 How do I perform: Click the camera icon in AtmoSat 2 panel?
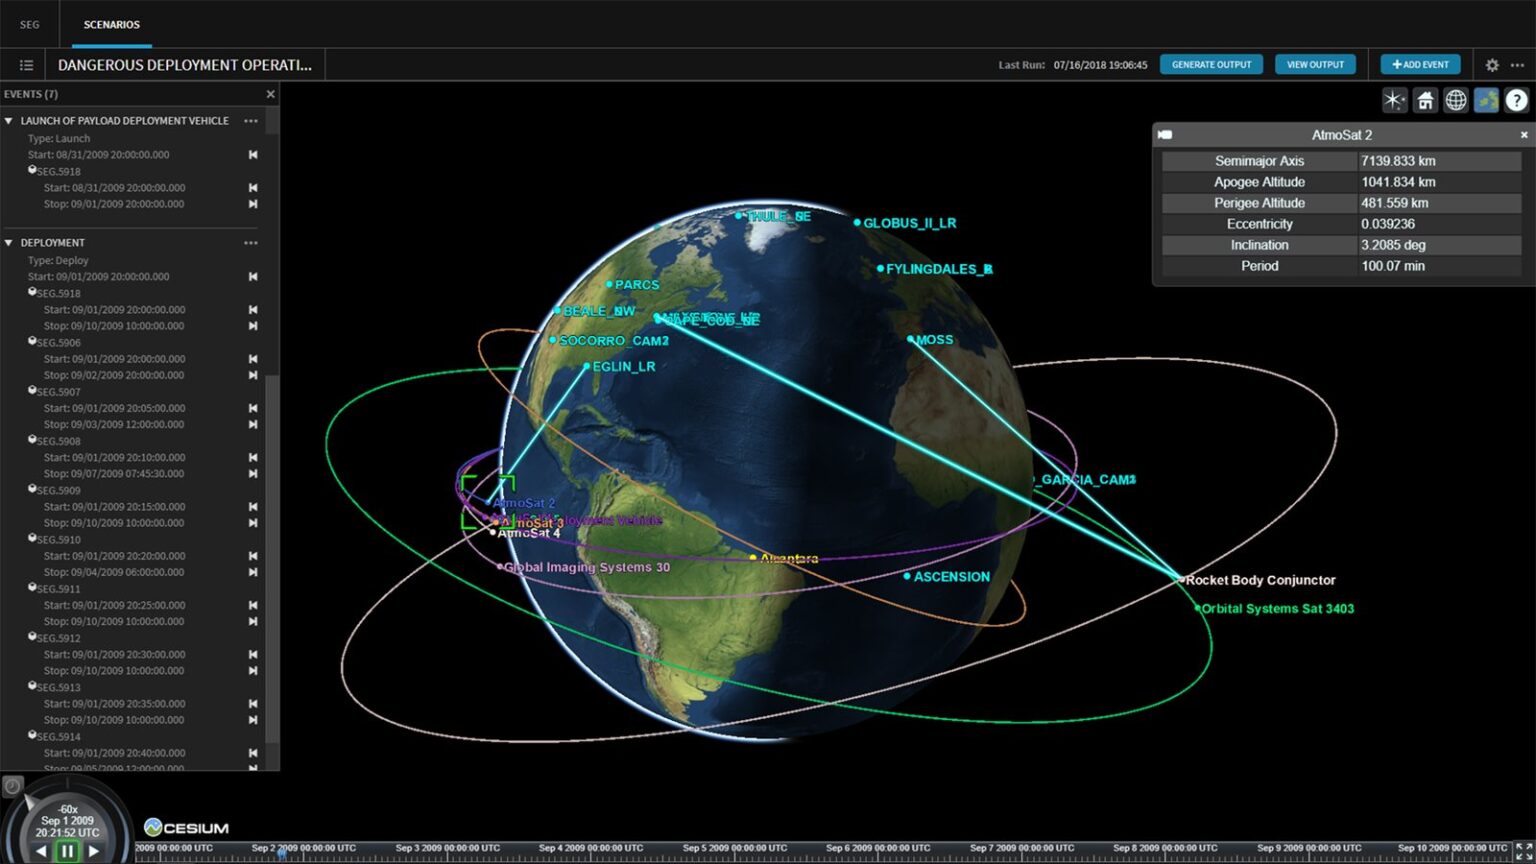coord(1165,134)
